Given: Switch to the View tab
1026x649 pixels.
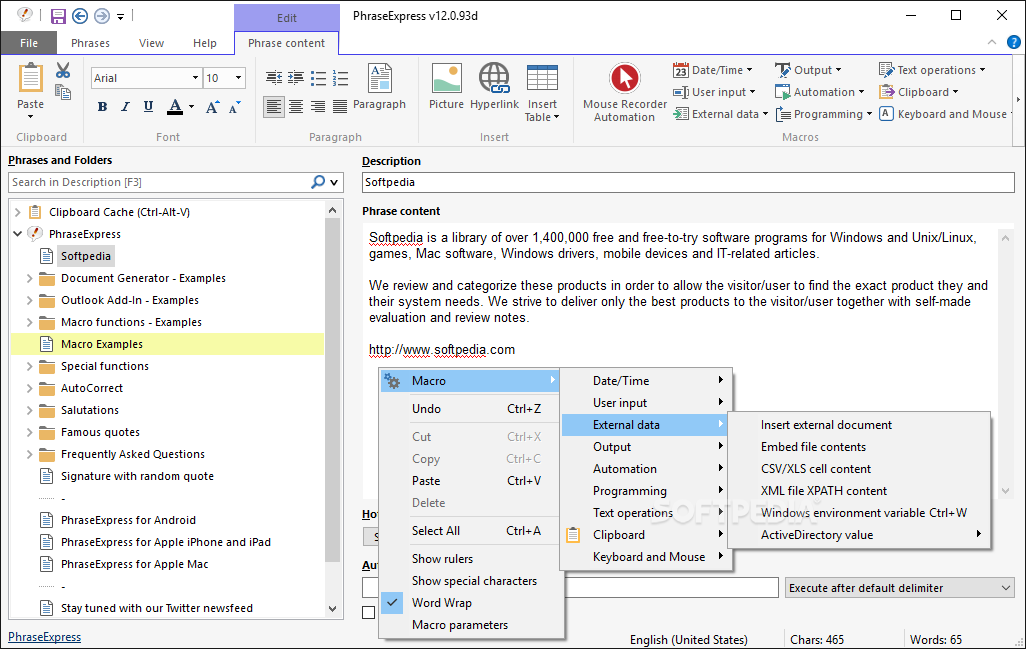Looking at the screenshot, I should (151, 43).
